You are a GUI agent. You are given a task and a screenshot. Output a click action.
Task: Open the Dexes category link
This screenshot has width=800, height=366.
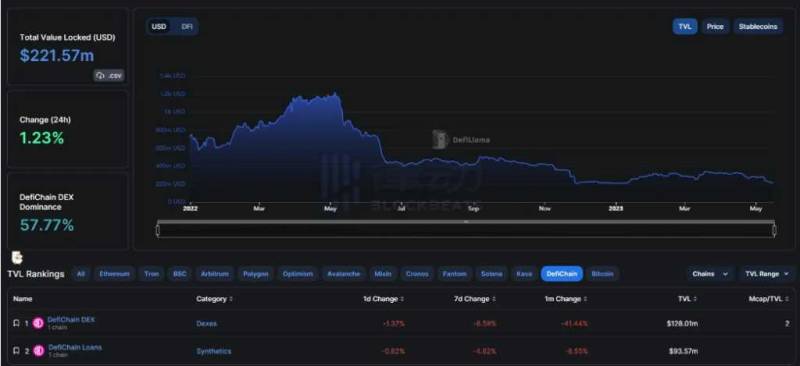coord(207,324)
